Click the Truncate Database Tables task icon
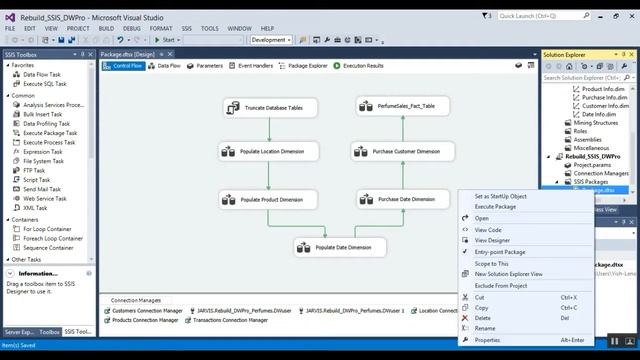 (233, 108)
